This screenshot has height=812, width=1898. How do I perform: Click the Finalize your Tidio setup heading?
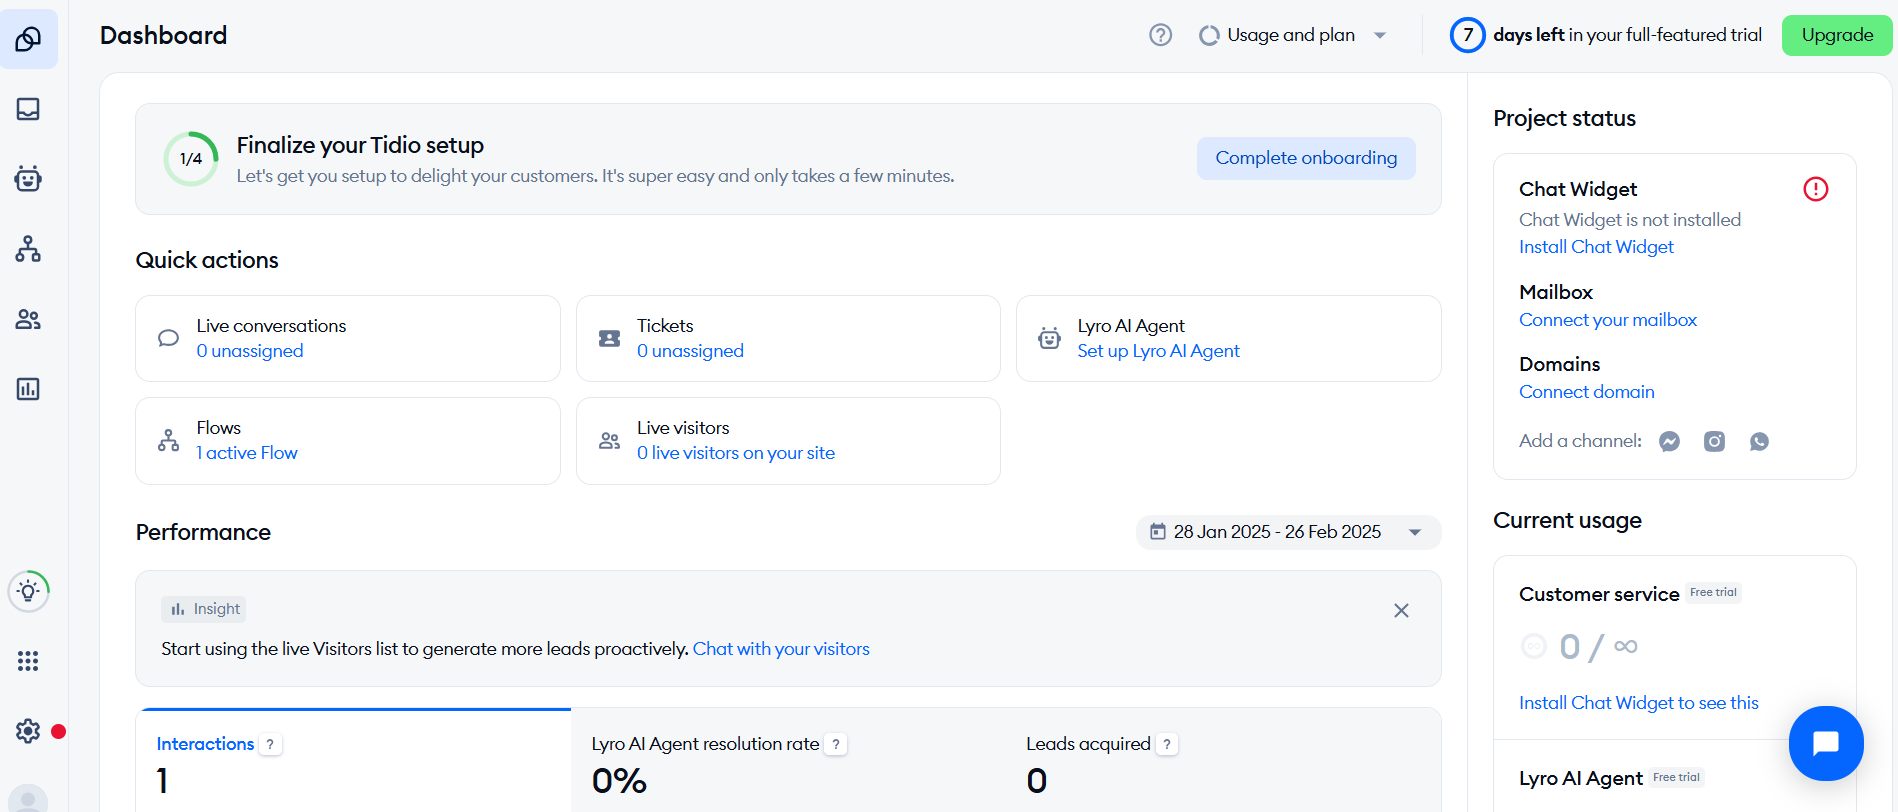pyautogui.click(x=360, y=146)
